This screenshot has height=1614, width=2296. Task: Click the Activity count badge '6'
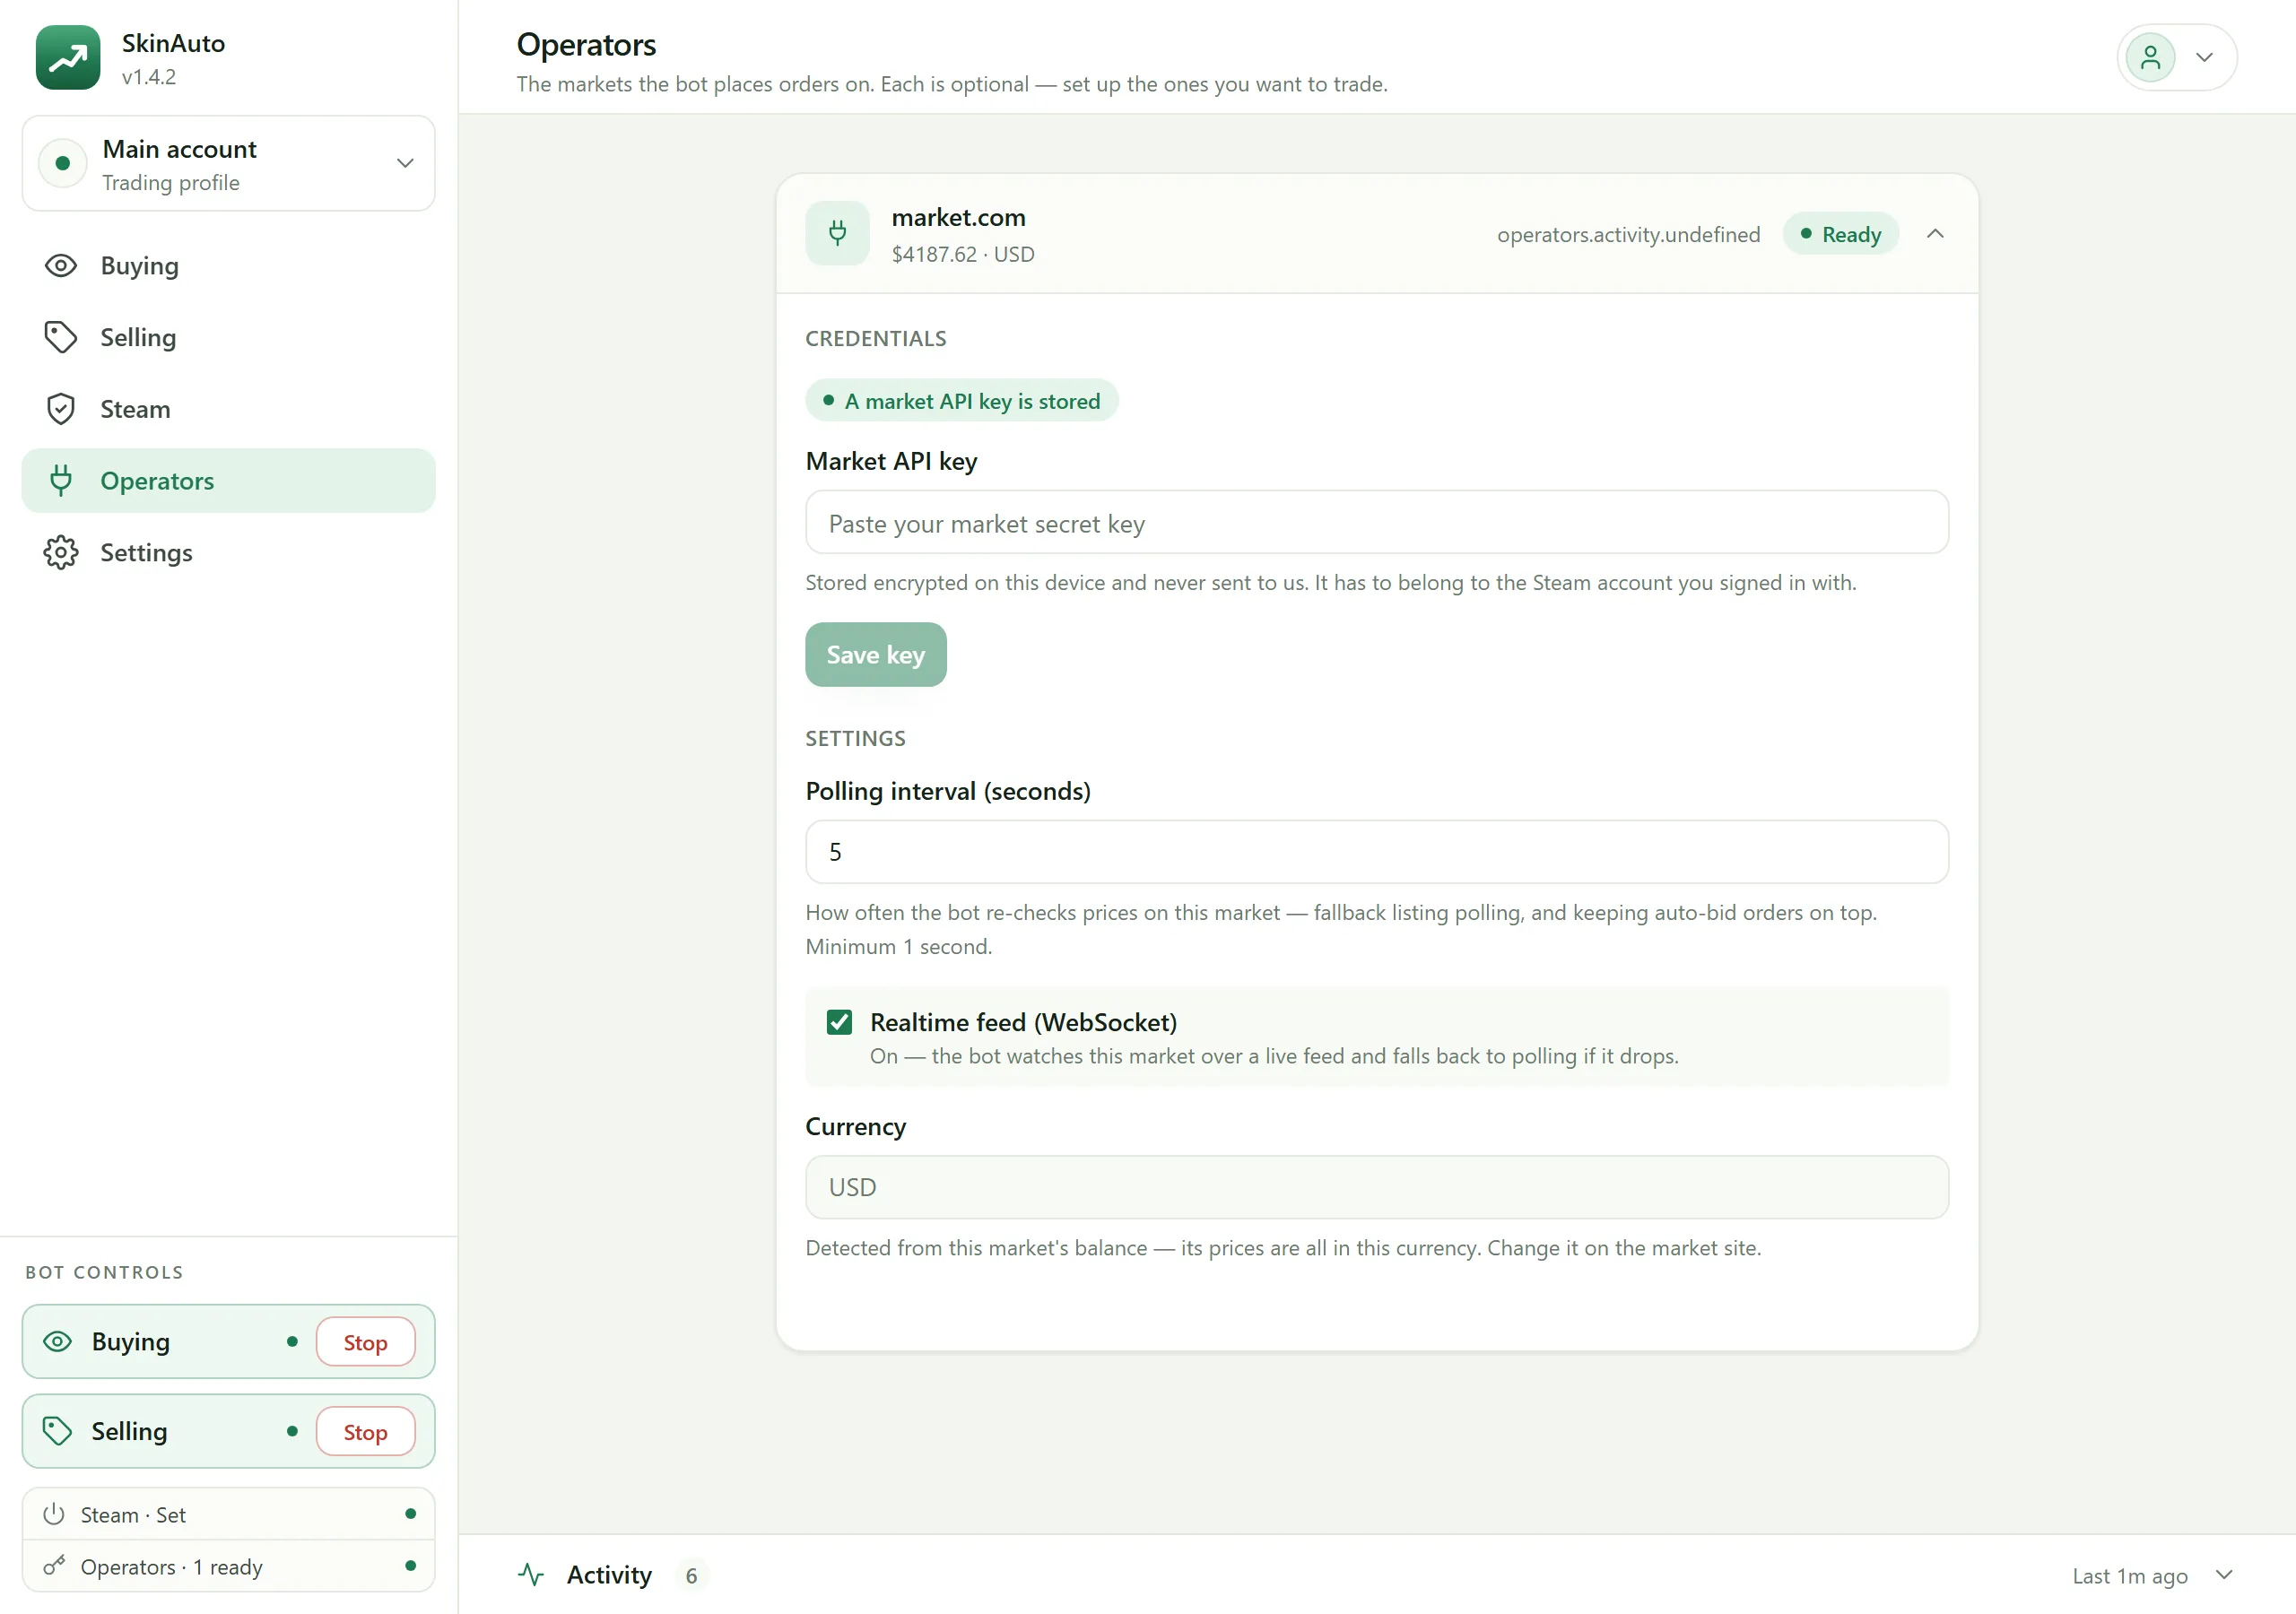691,1575
